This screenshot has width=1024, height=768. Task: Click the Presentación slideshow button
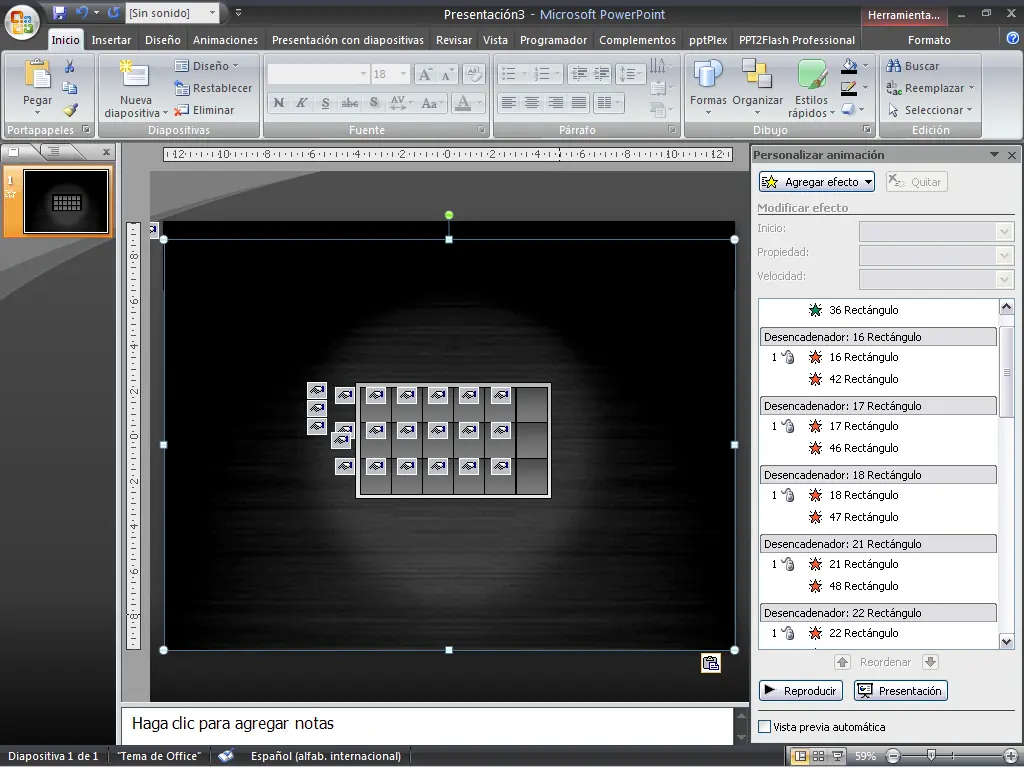(x=901, y=690)
